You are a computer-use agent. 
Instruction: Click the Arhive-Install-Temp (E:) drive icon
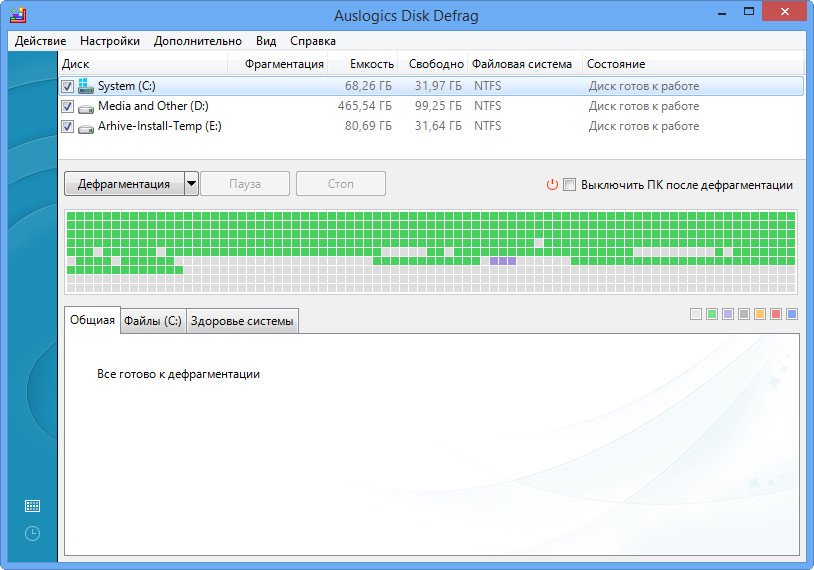pos(86,127)
